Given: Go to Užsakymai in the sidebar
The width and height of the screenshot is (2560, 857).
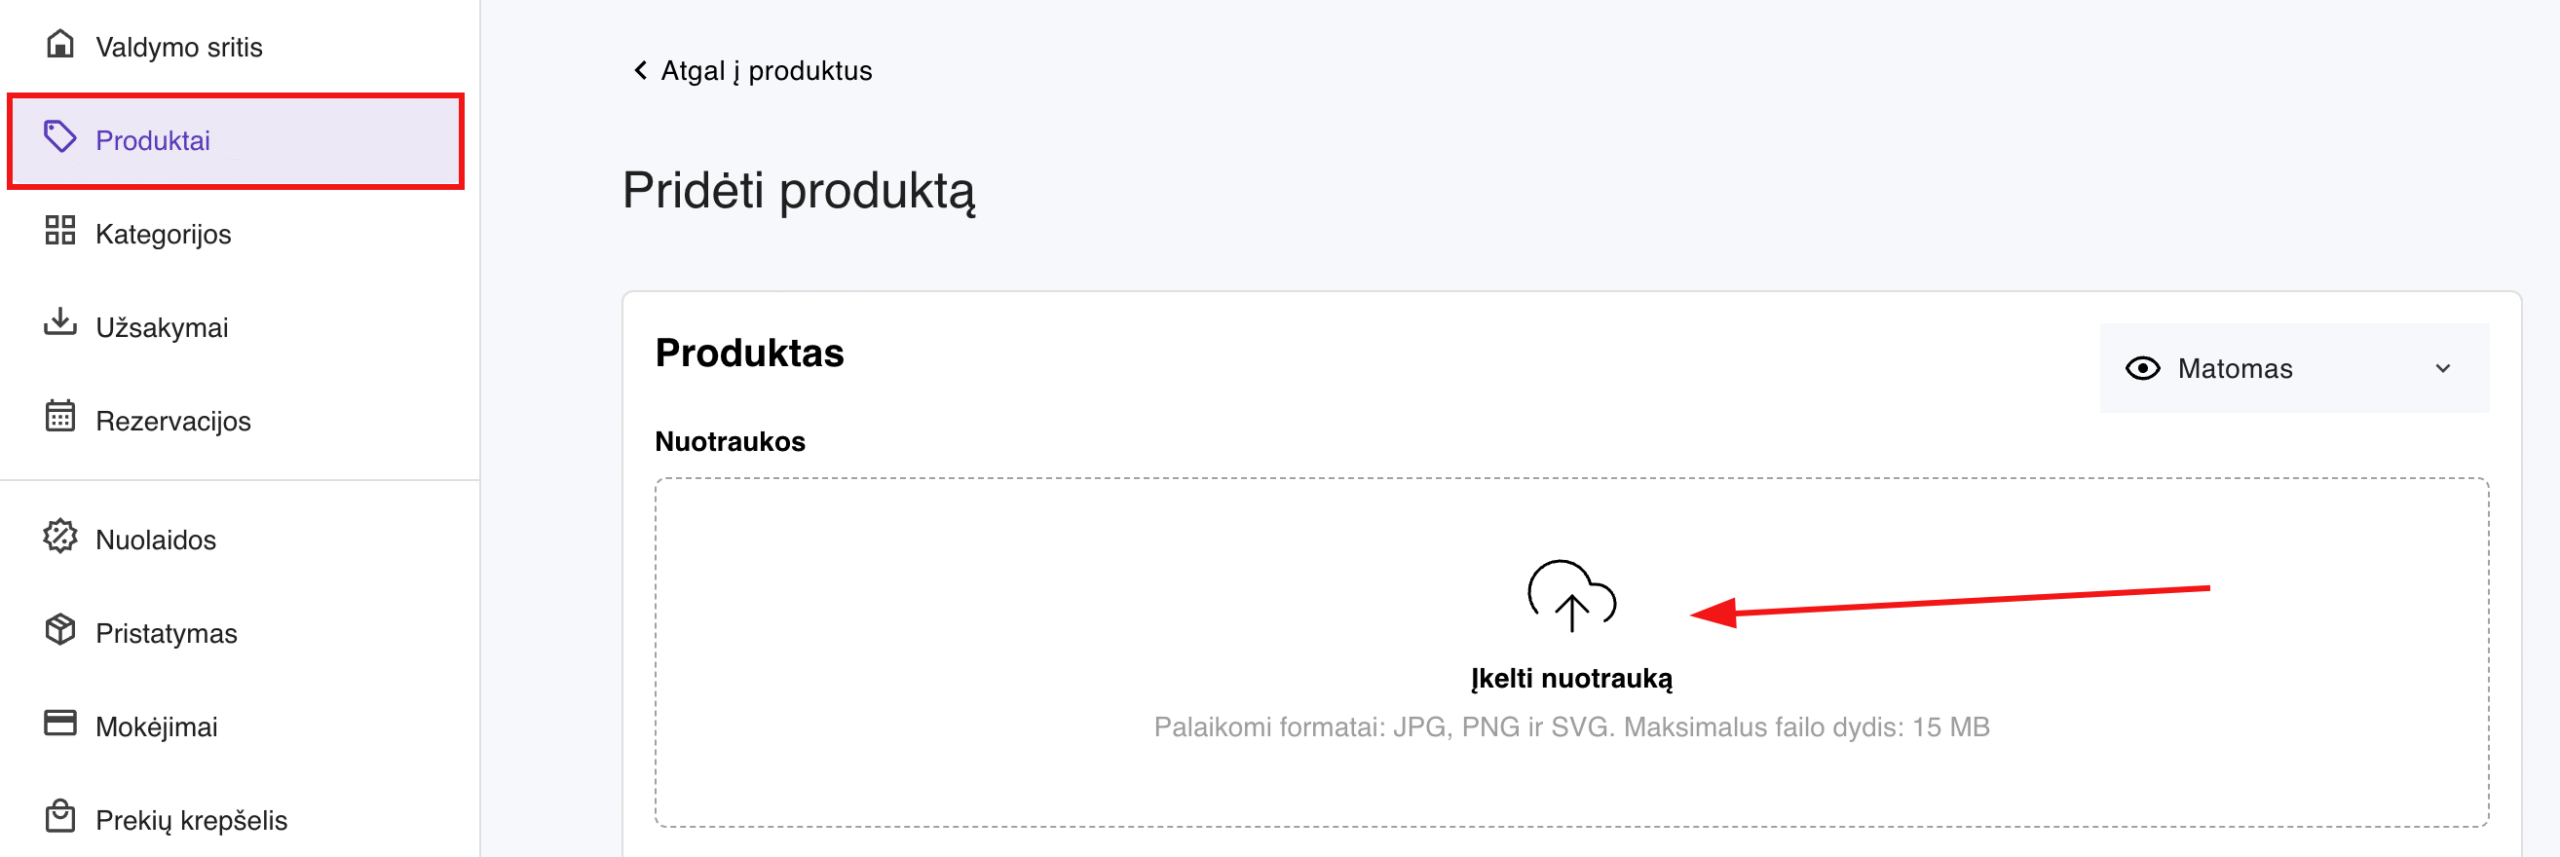Looking at the screenshot, I should [162, 327].
